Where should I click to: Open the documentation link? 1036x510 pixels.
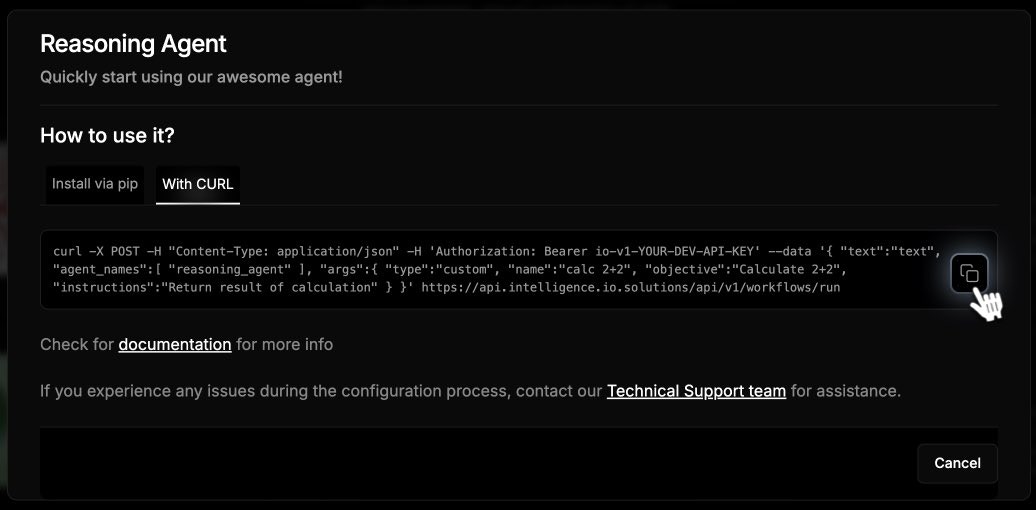click(175, 344)
